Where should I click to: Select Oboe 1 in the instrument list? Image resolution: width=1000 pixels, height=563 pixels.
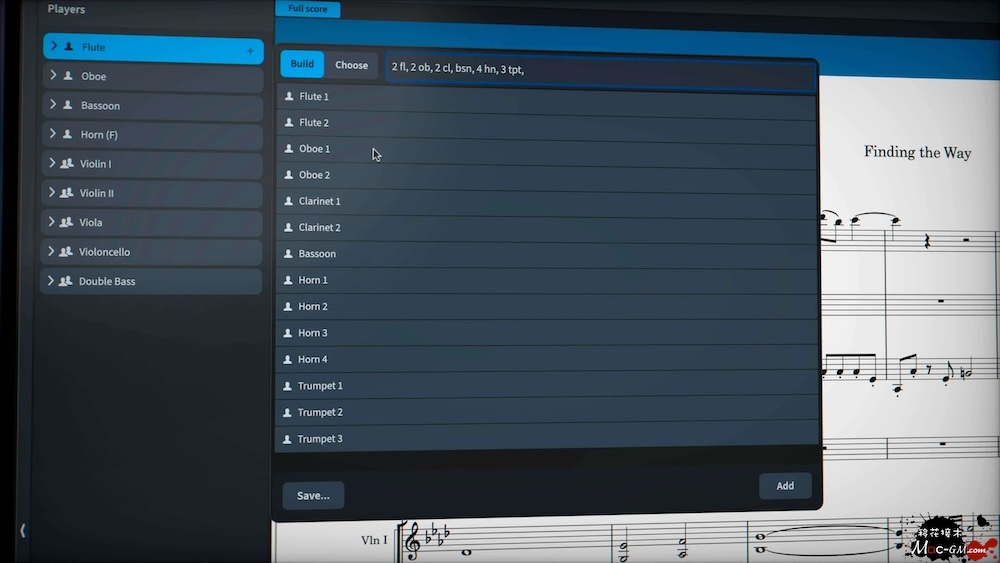click(314, 149)
